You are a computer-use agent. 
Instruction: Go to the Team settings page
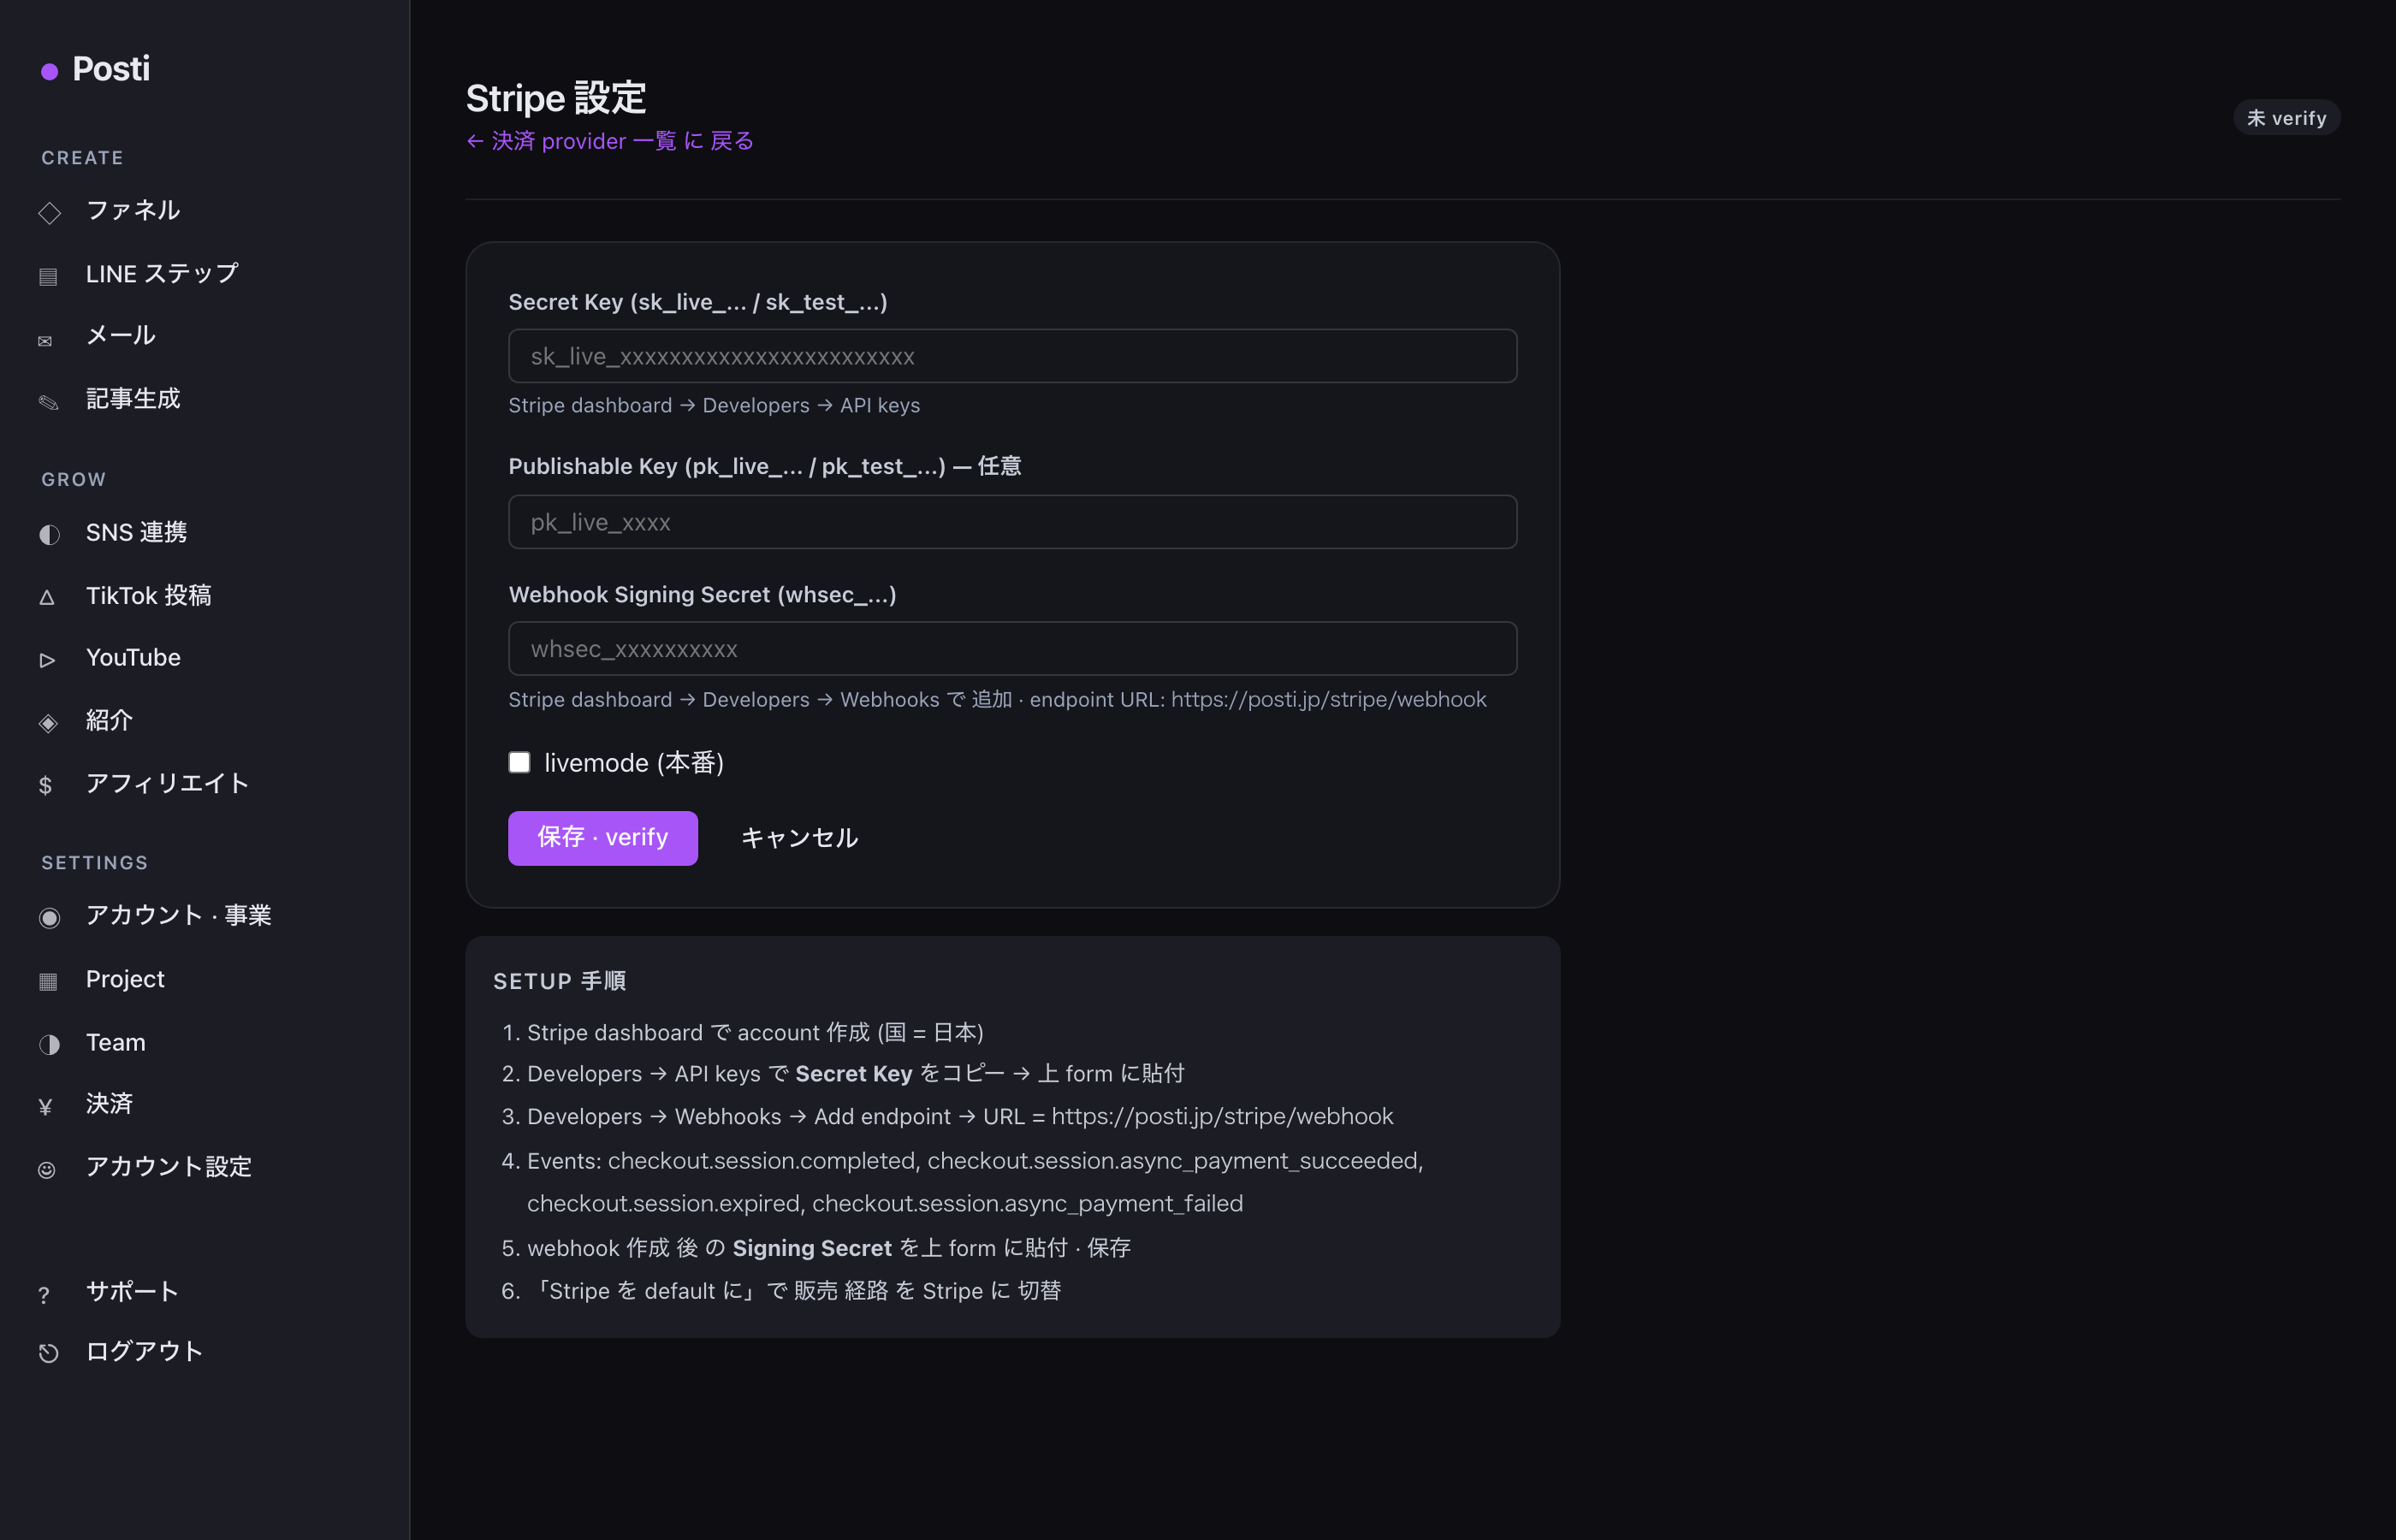115,1042
